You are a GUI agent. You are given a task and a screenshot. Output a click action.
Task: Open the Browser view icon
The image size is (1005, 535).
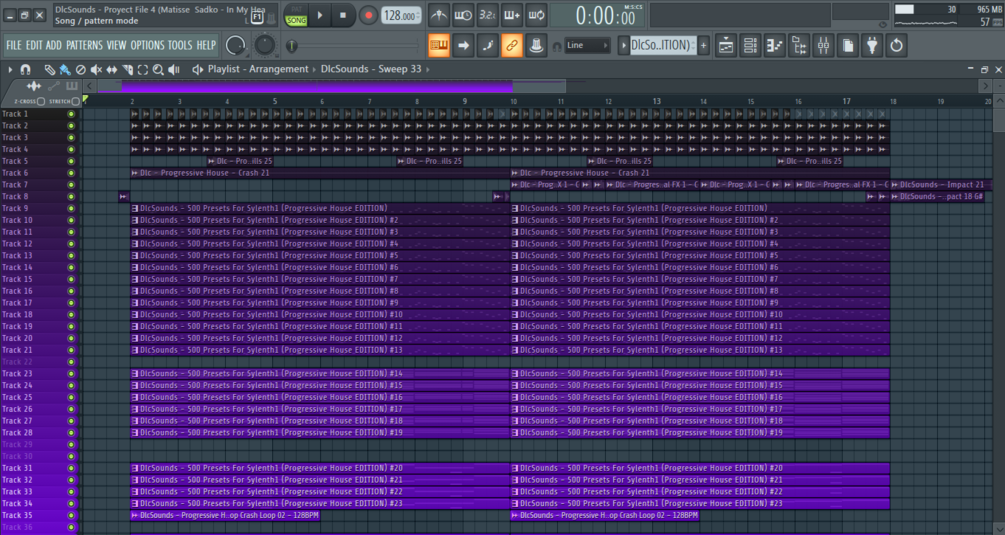click(799, 45)
